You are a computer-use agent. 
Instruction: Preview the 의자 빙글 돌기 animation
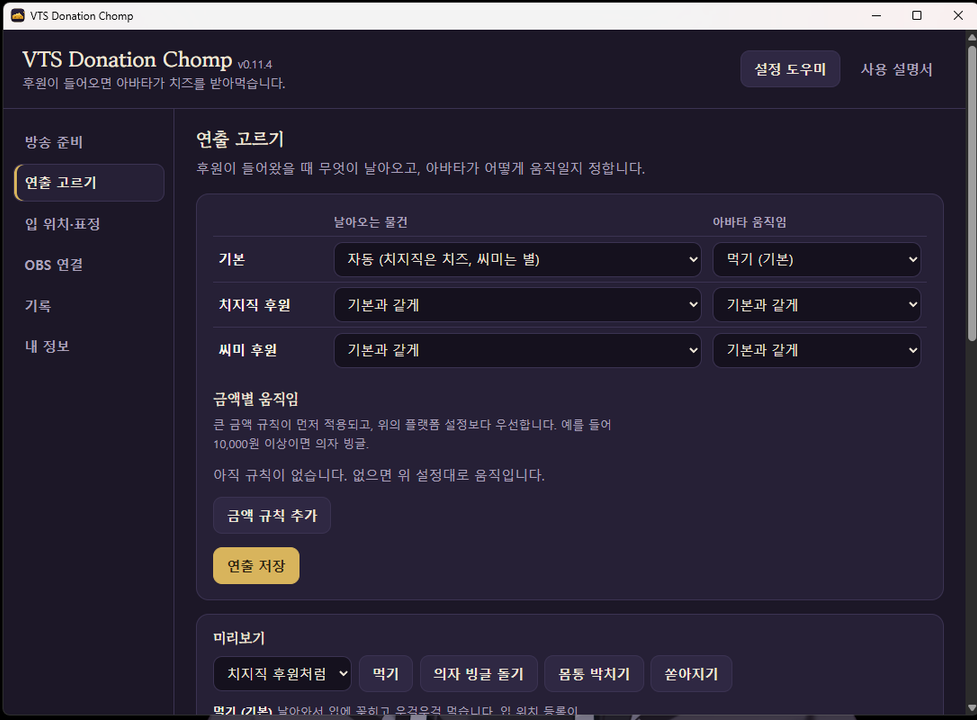[479, 673]
